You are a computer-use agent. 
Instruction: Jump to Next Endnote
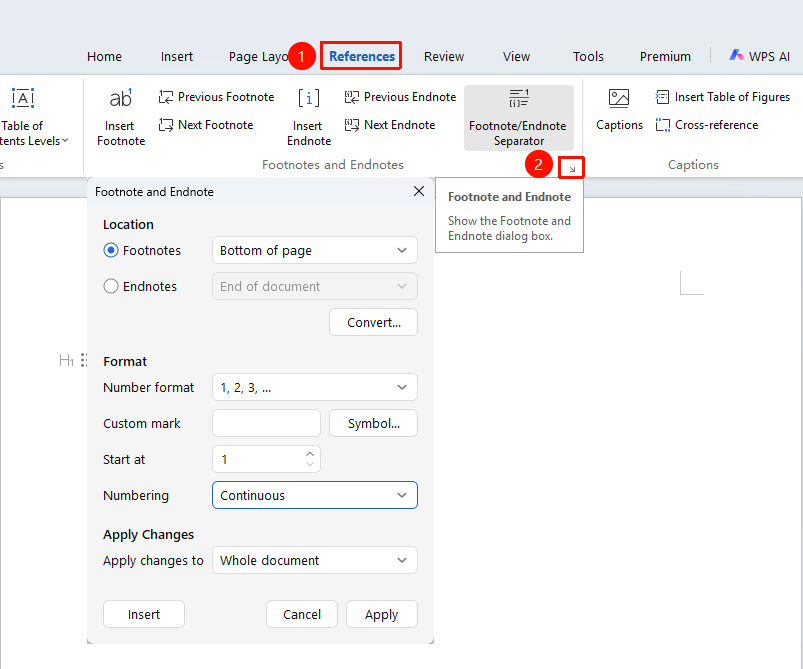390,124
